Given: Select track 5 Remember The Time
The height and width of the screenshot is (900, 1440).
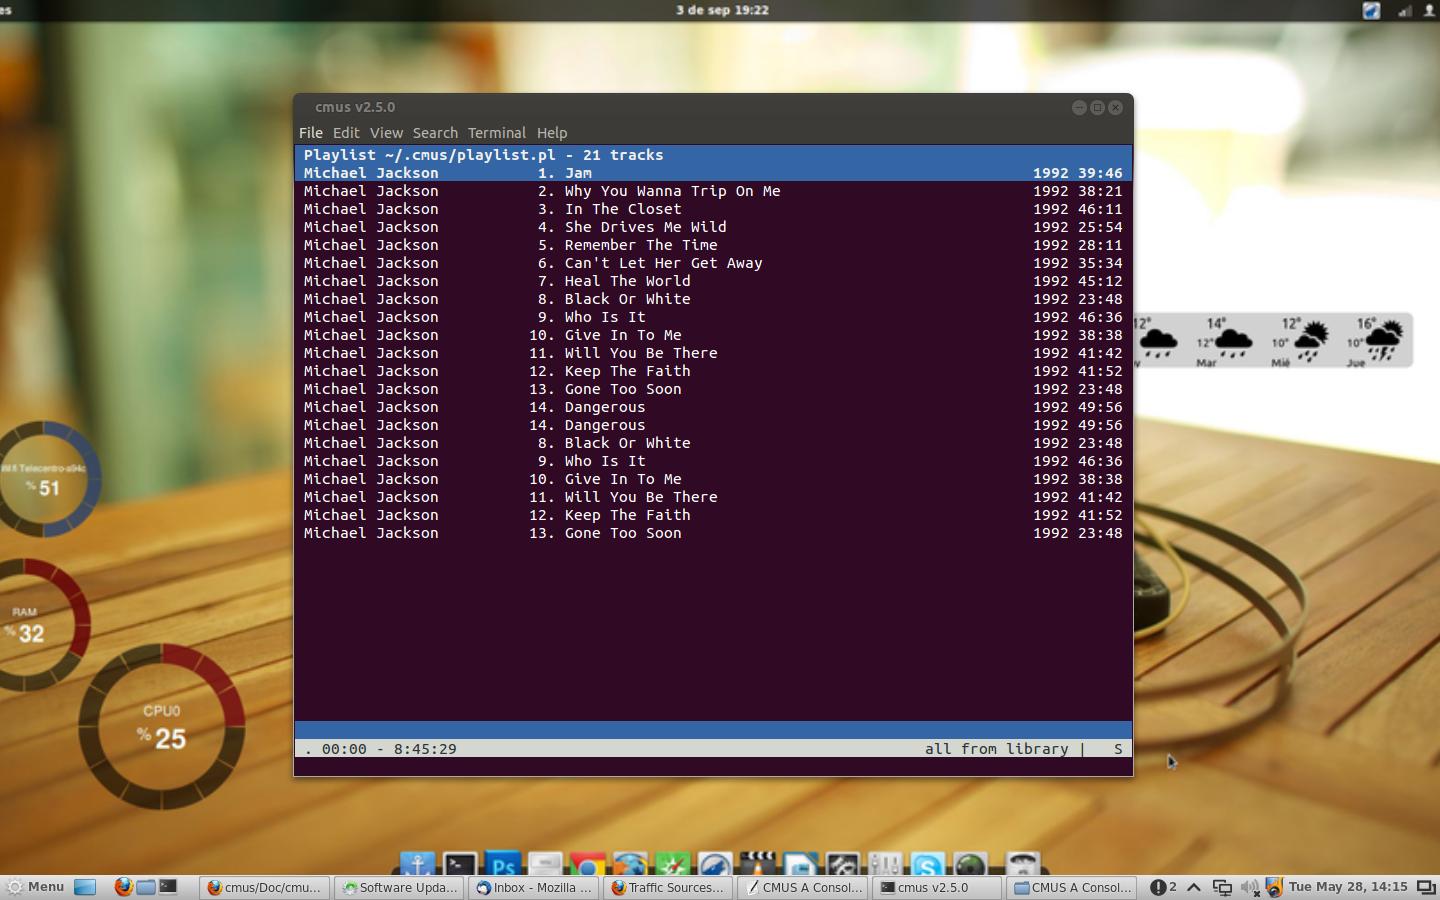Looking at the screenshot, I should tap(640, 245).
